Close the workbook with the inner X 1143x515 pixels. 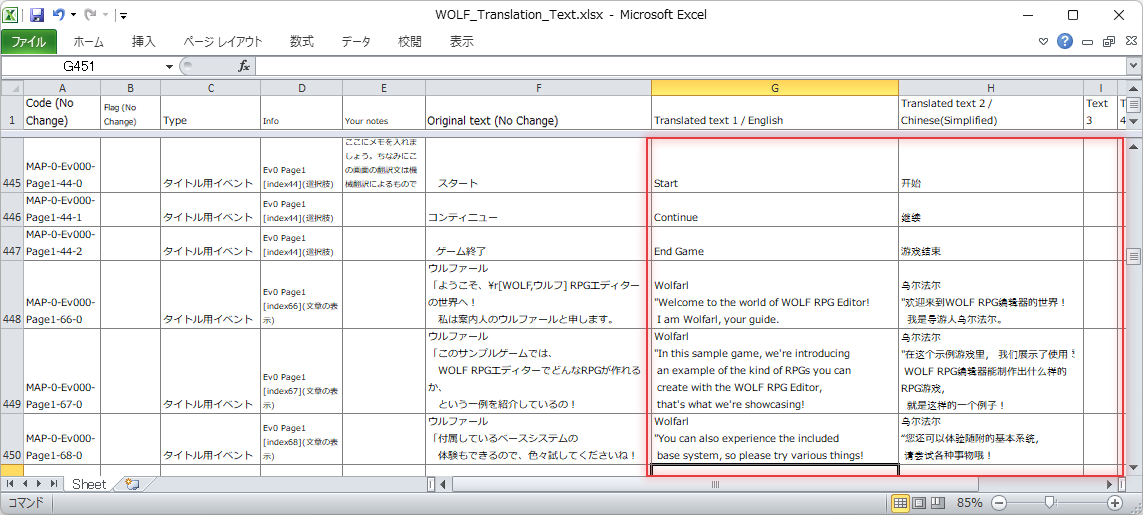coord(1129,42)
